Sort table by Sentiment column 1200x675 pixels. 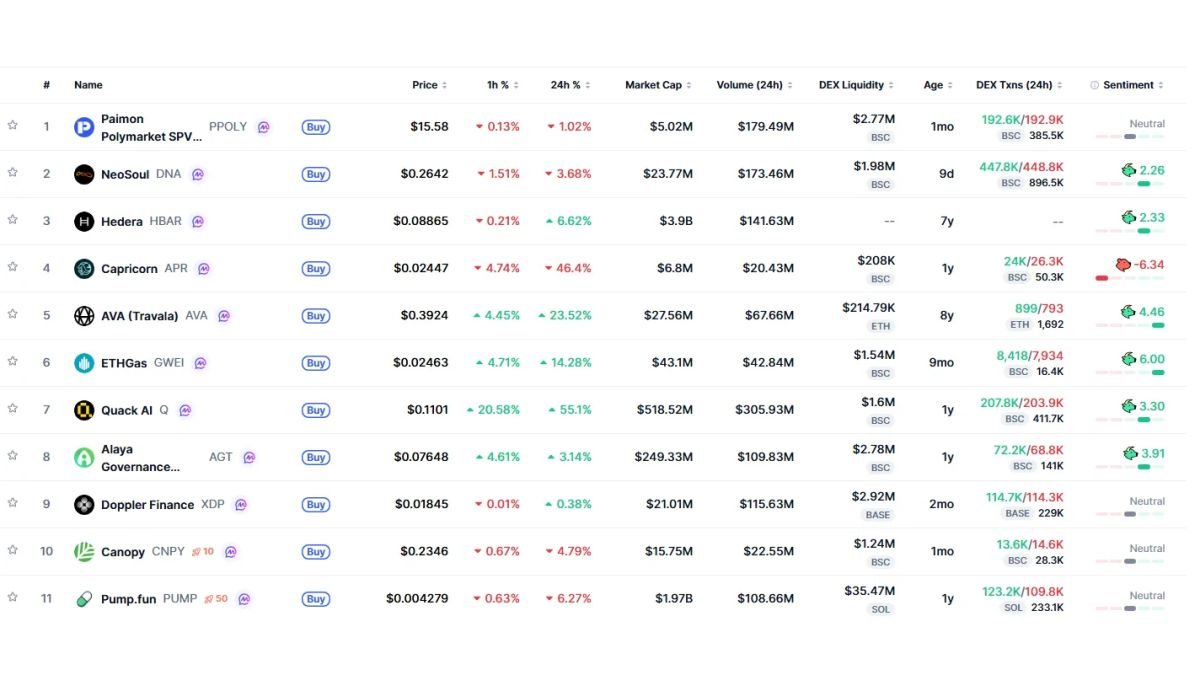tap(1134, 85)
